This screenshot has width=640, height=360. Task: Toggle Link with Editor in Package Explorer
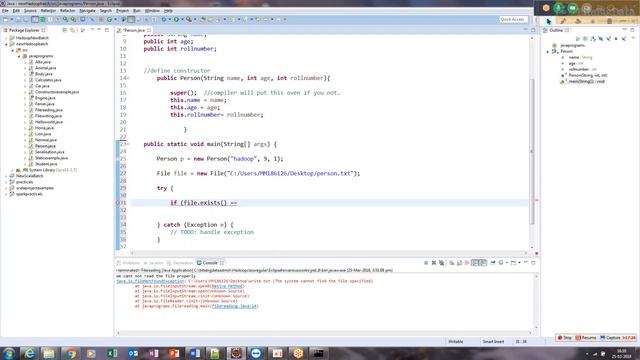click(72, 30)
